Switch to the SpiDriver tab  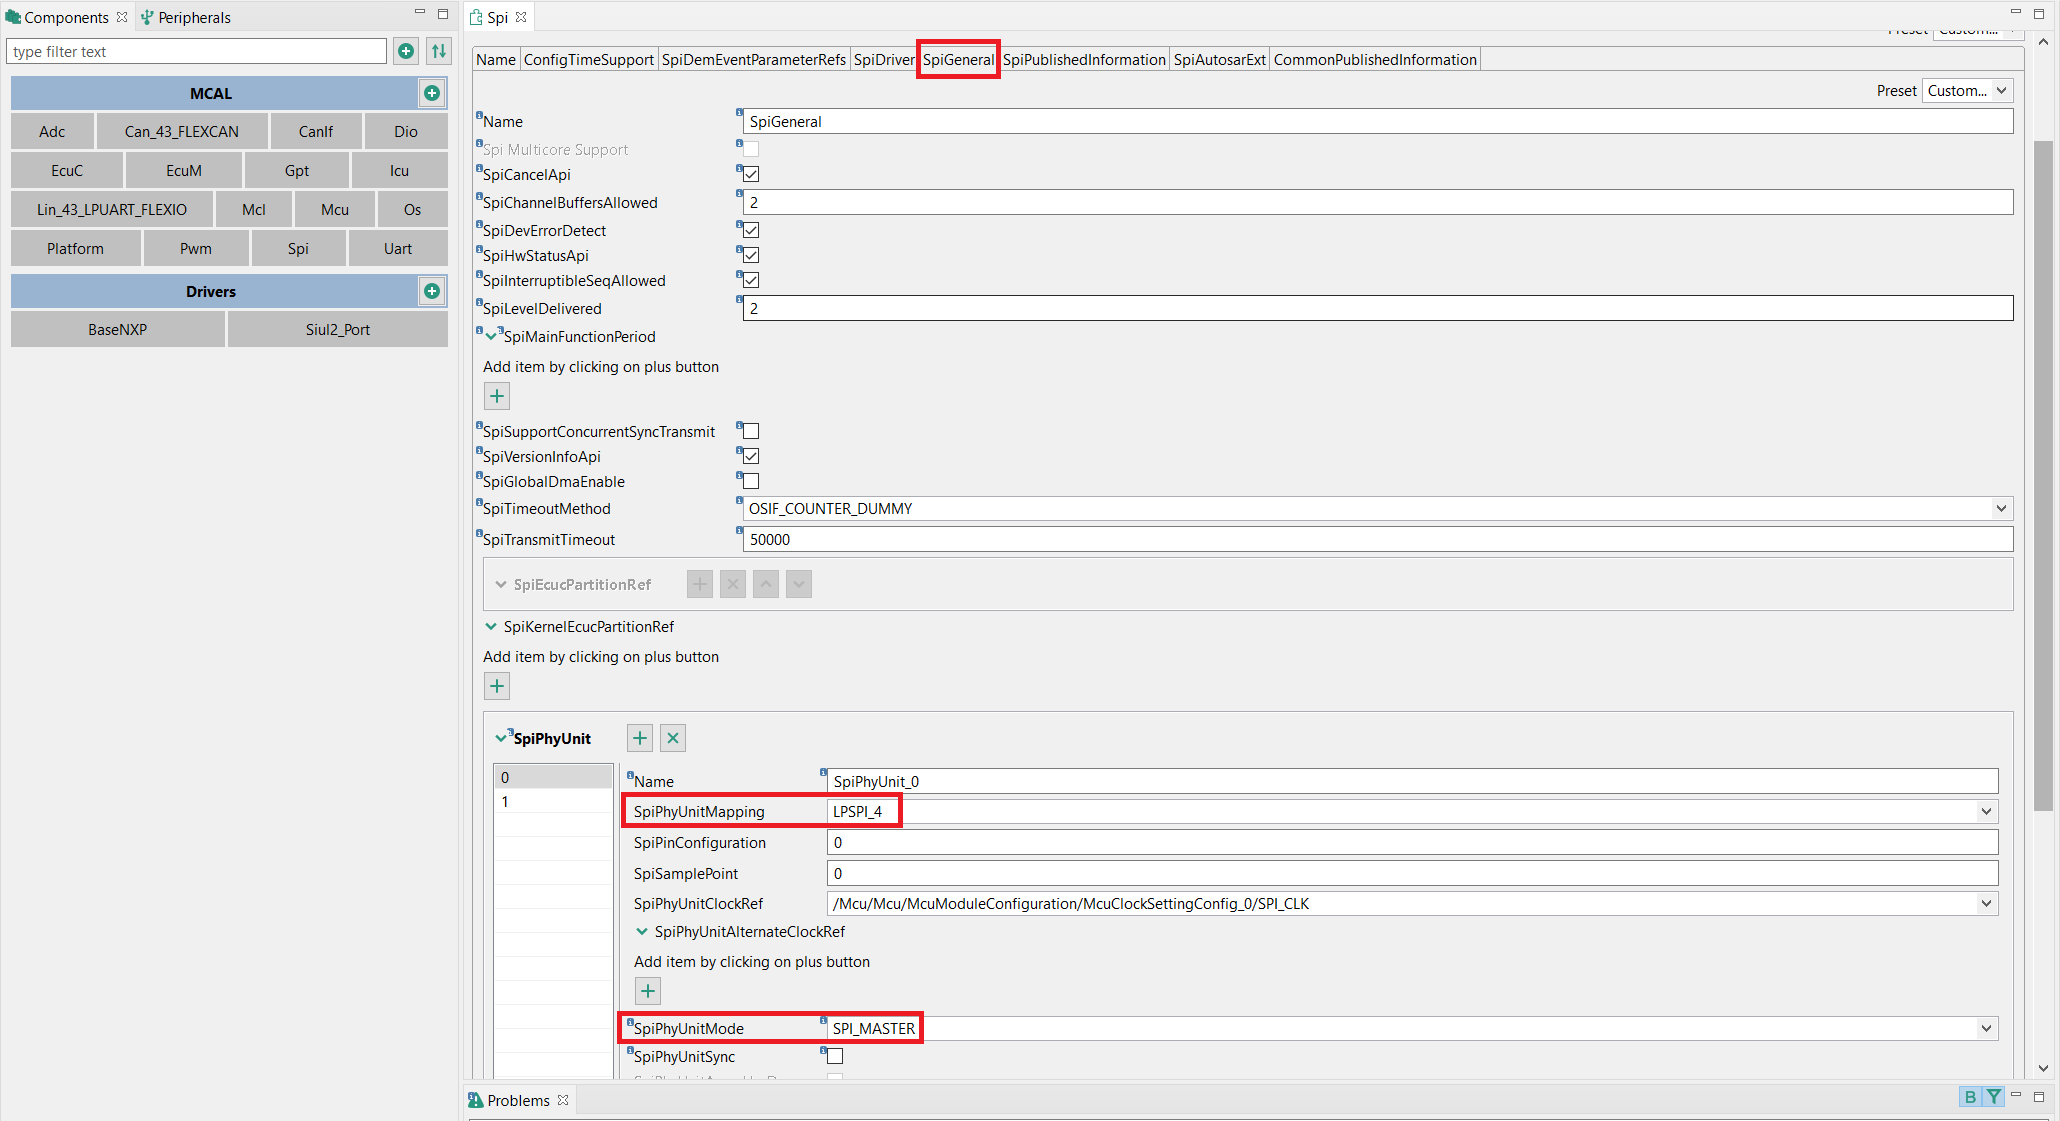pos(884,59)
